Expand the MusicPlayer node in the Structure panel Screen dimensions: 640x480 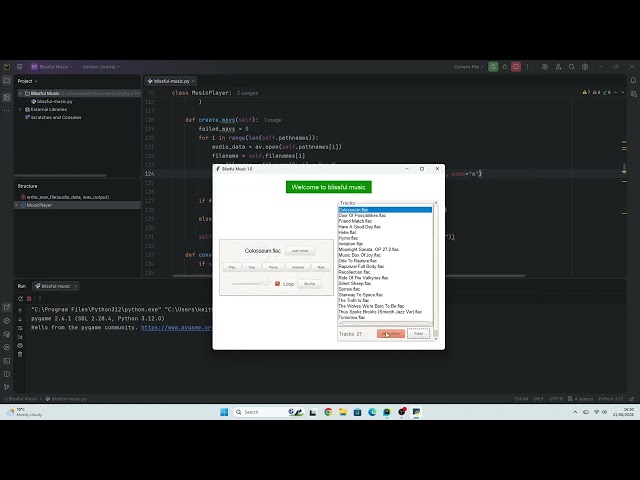click(x=16, y=205)
